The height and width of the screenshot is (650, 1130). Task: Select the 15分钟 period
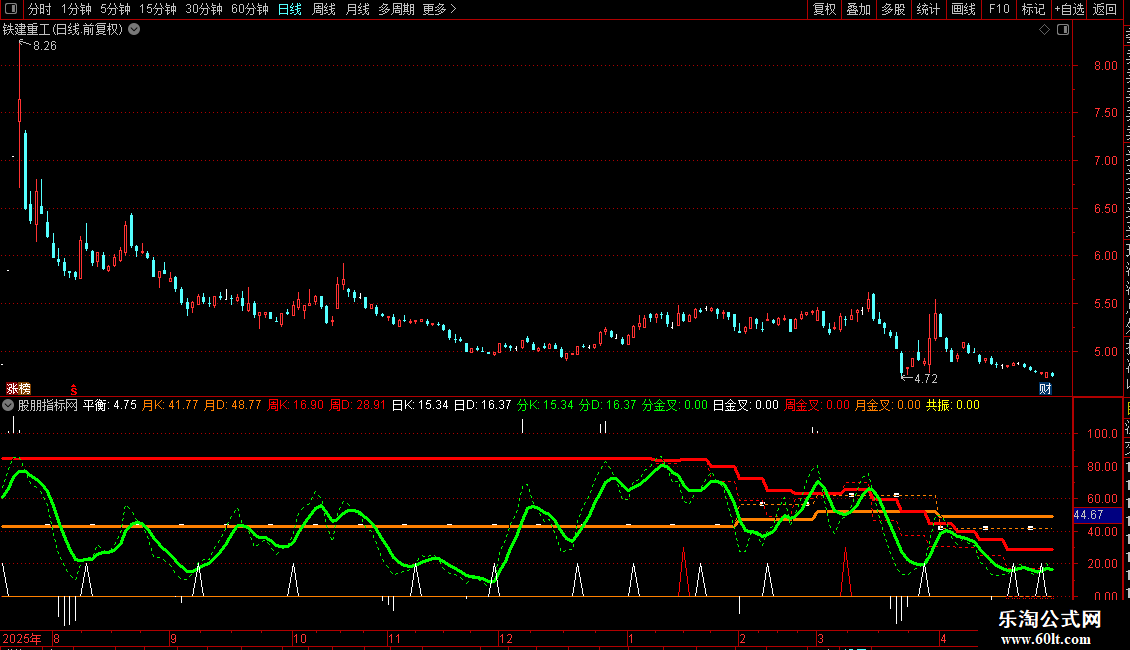158,9
